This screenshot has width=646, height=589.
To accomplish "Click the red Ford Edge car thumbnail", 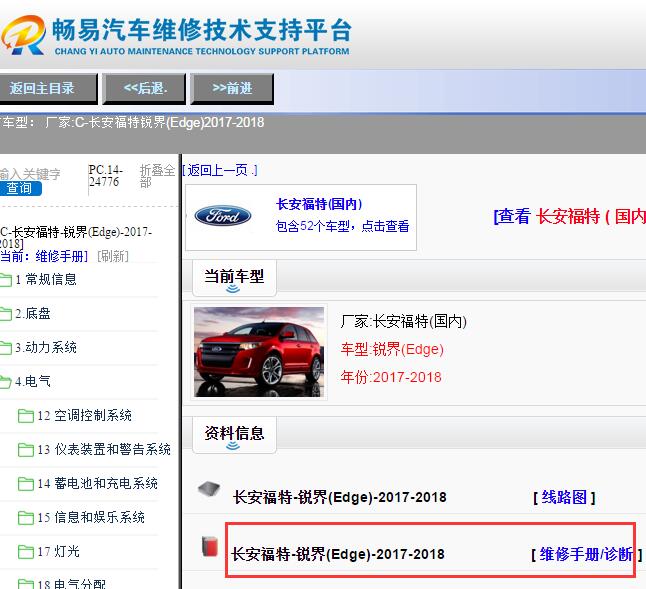I will (x=259, y=352).
